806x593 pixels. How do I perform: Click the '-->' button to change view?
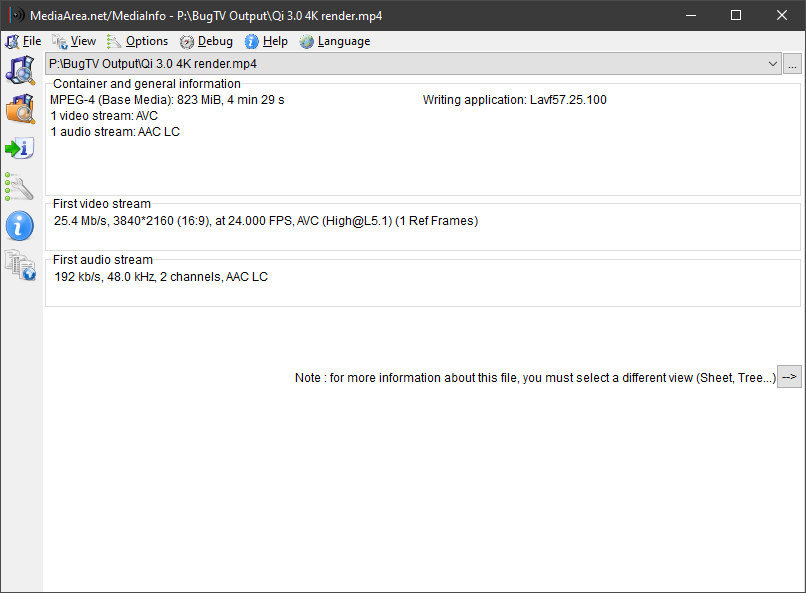pyautogui.click(x=789, y=377)
